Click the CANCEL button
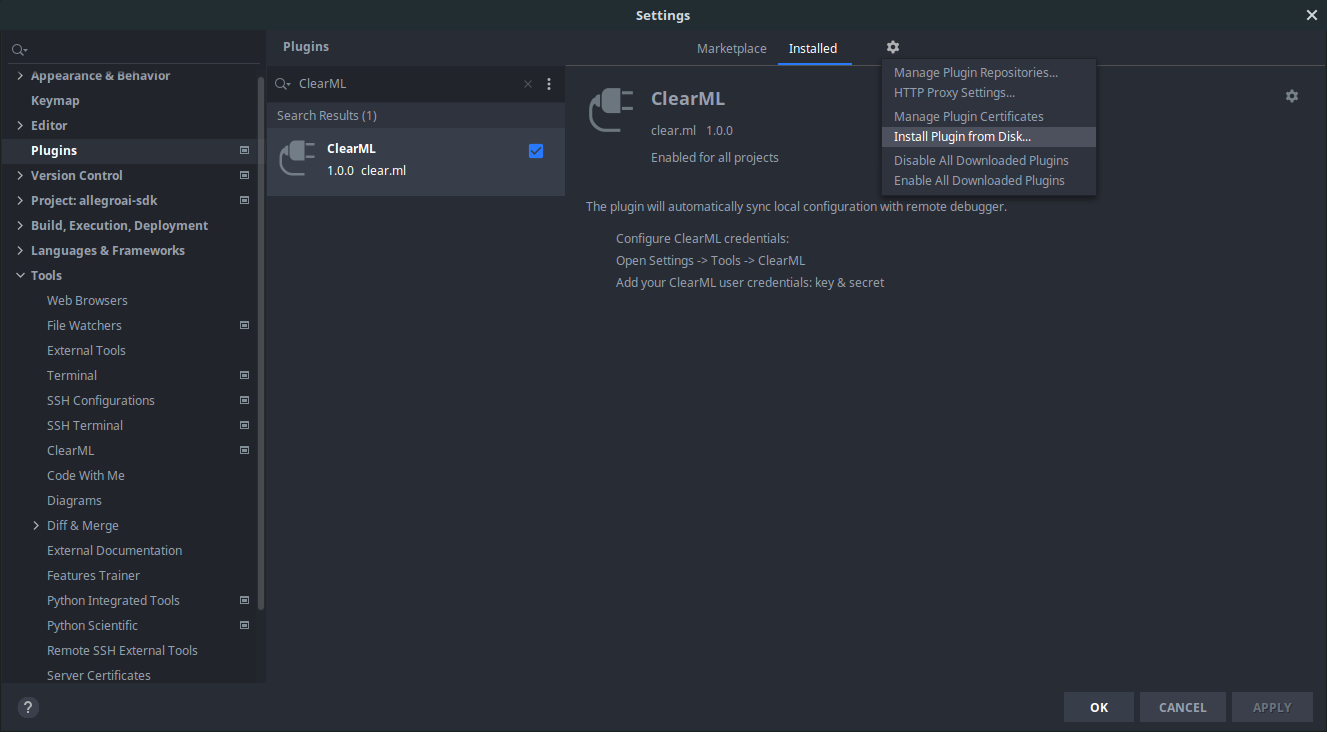1327x732 pixels. pos(1182,707)
